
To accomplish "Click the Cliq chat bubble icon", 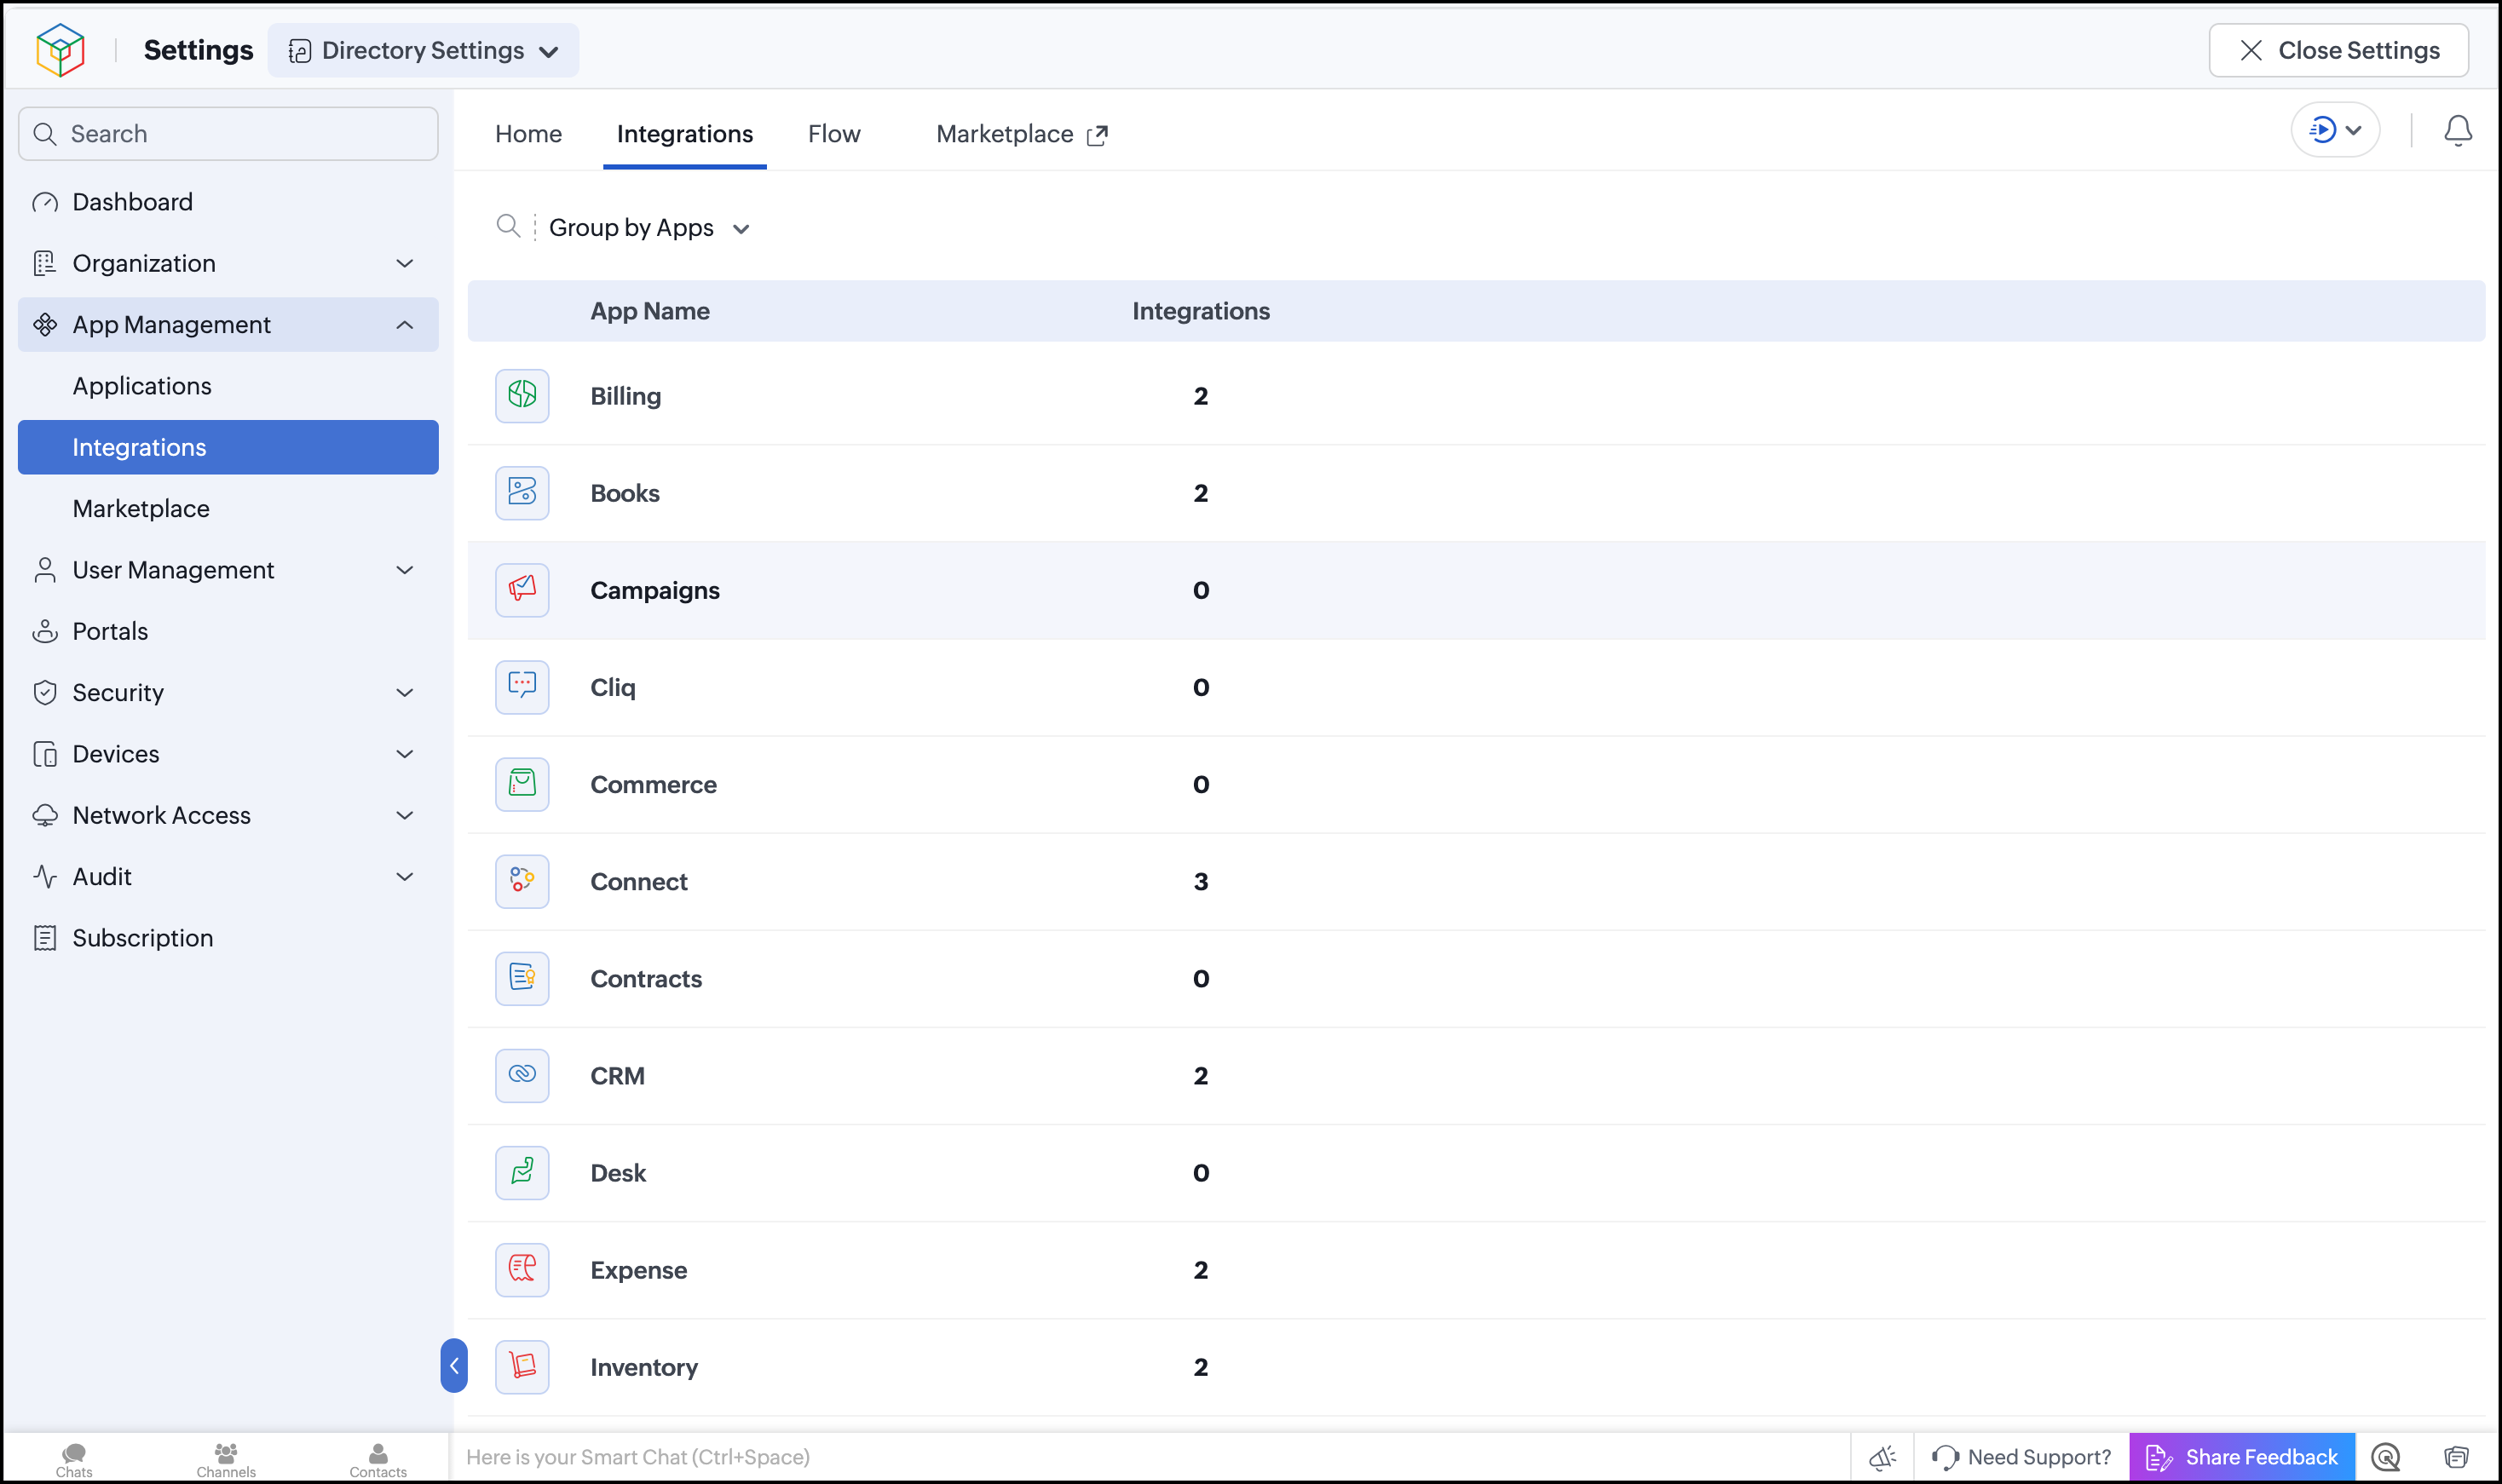I will [522, 686].
